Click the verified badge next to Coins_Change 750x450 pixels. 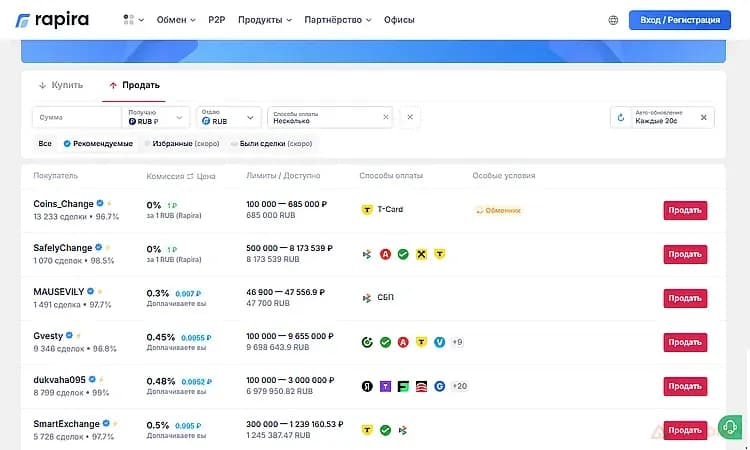pyautogui.click(x=100, y=203)
